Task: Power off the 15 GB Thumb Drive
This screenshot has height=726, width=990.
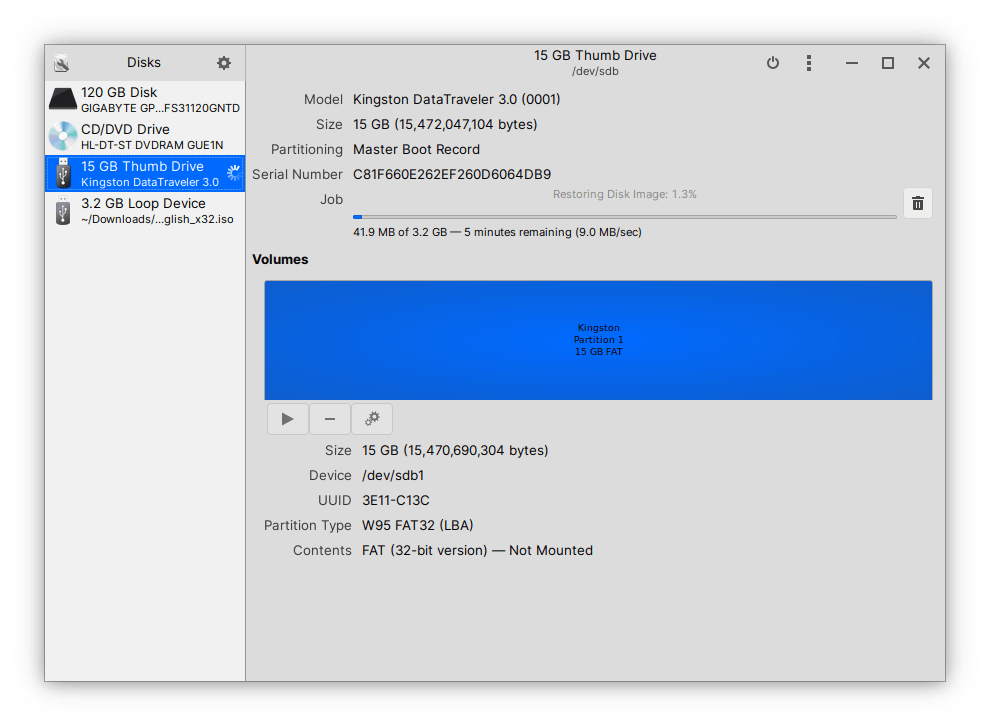Action: pyautogui.click(x=773, y=62)
